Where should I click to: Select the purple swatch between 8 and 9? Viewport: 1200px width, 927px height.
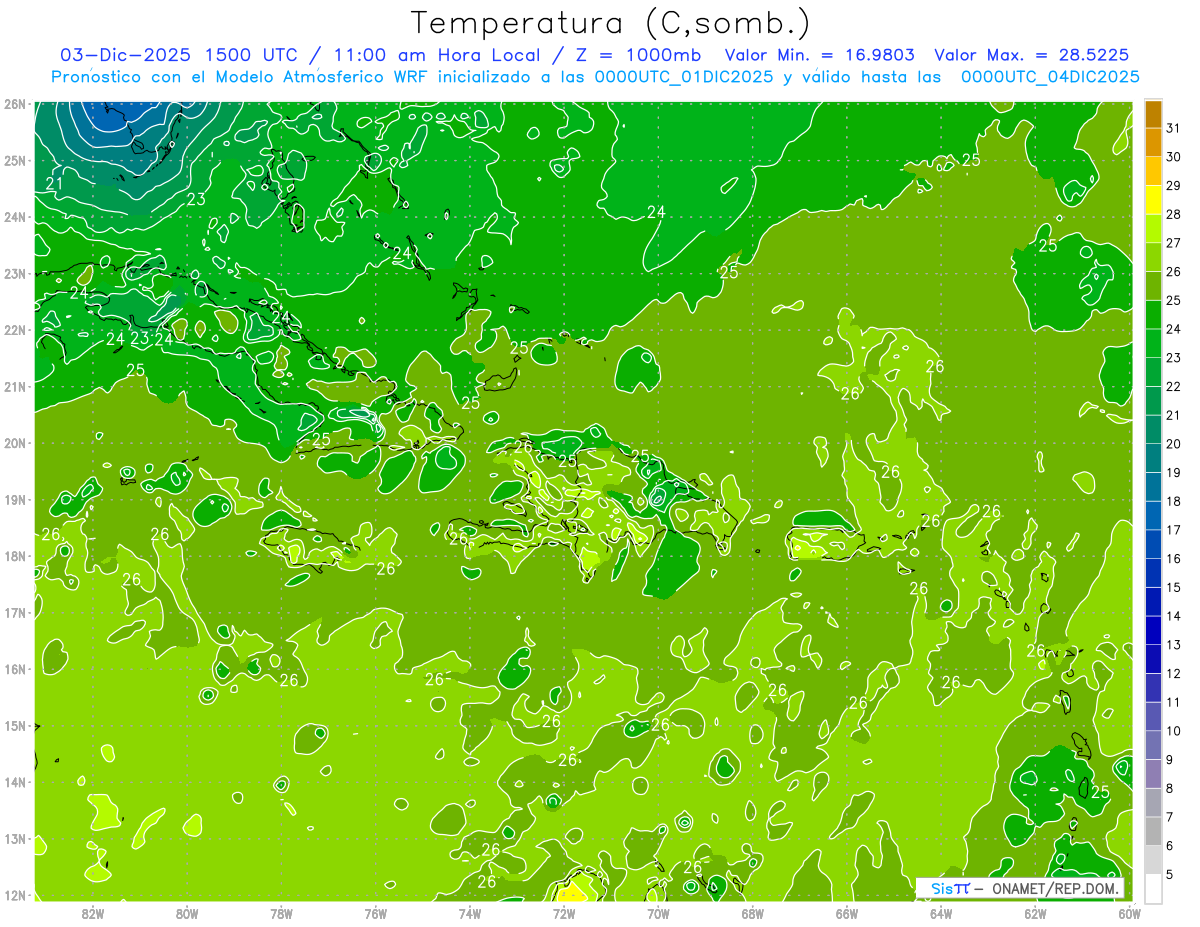tap(1153, 774)
